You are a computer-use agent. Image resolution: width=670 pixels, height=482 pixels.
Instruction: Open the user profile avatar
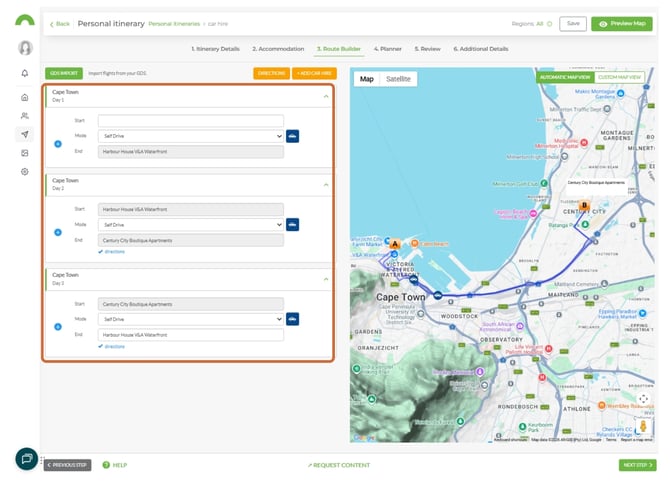(x=25, y=48)
